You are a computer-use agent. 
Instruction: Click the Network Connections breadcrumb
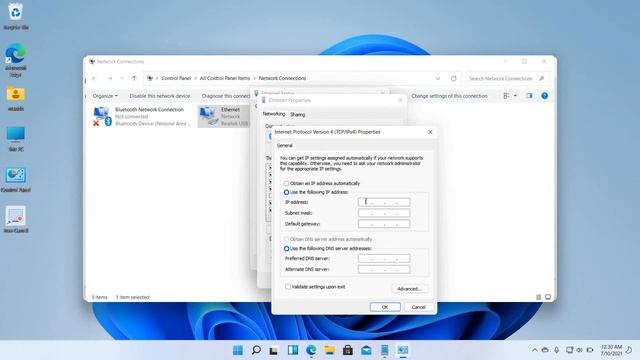(x=282, y=78)
